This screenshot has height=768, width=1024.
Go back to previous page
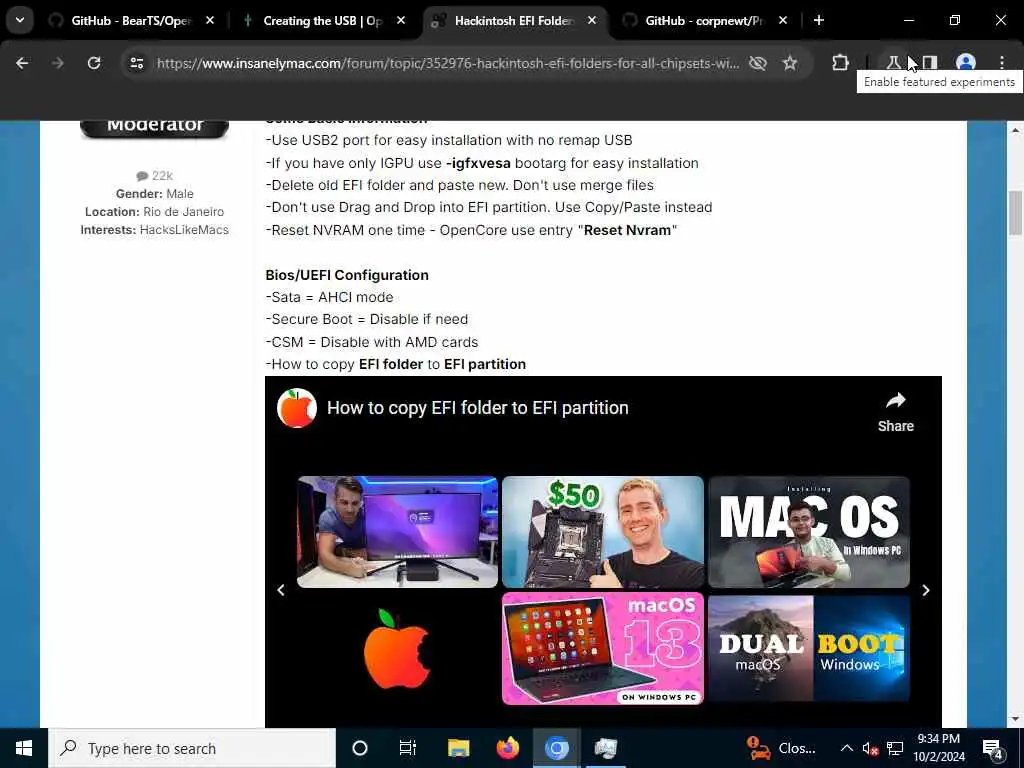pyautogui.click(x=22, y=63)
